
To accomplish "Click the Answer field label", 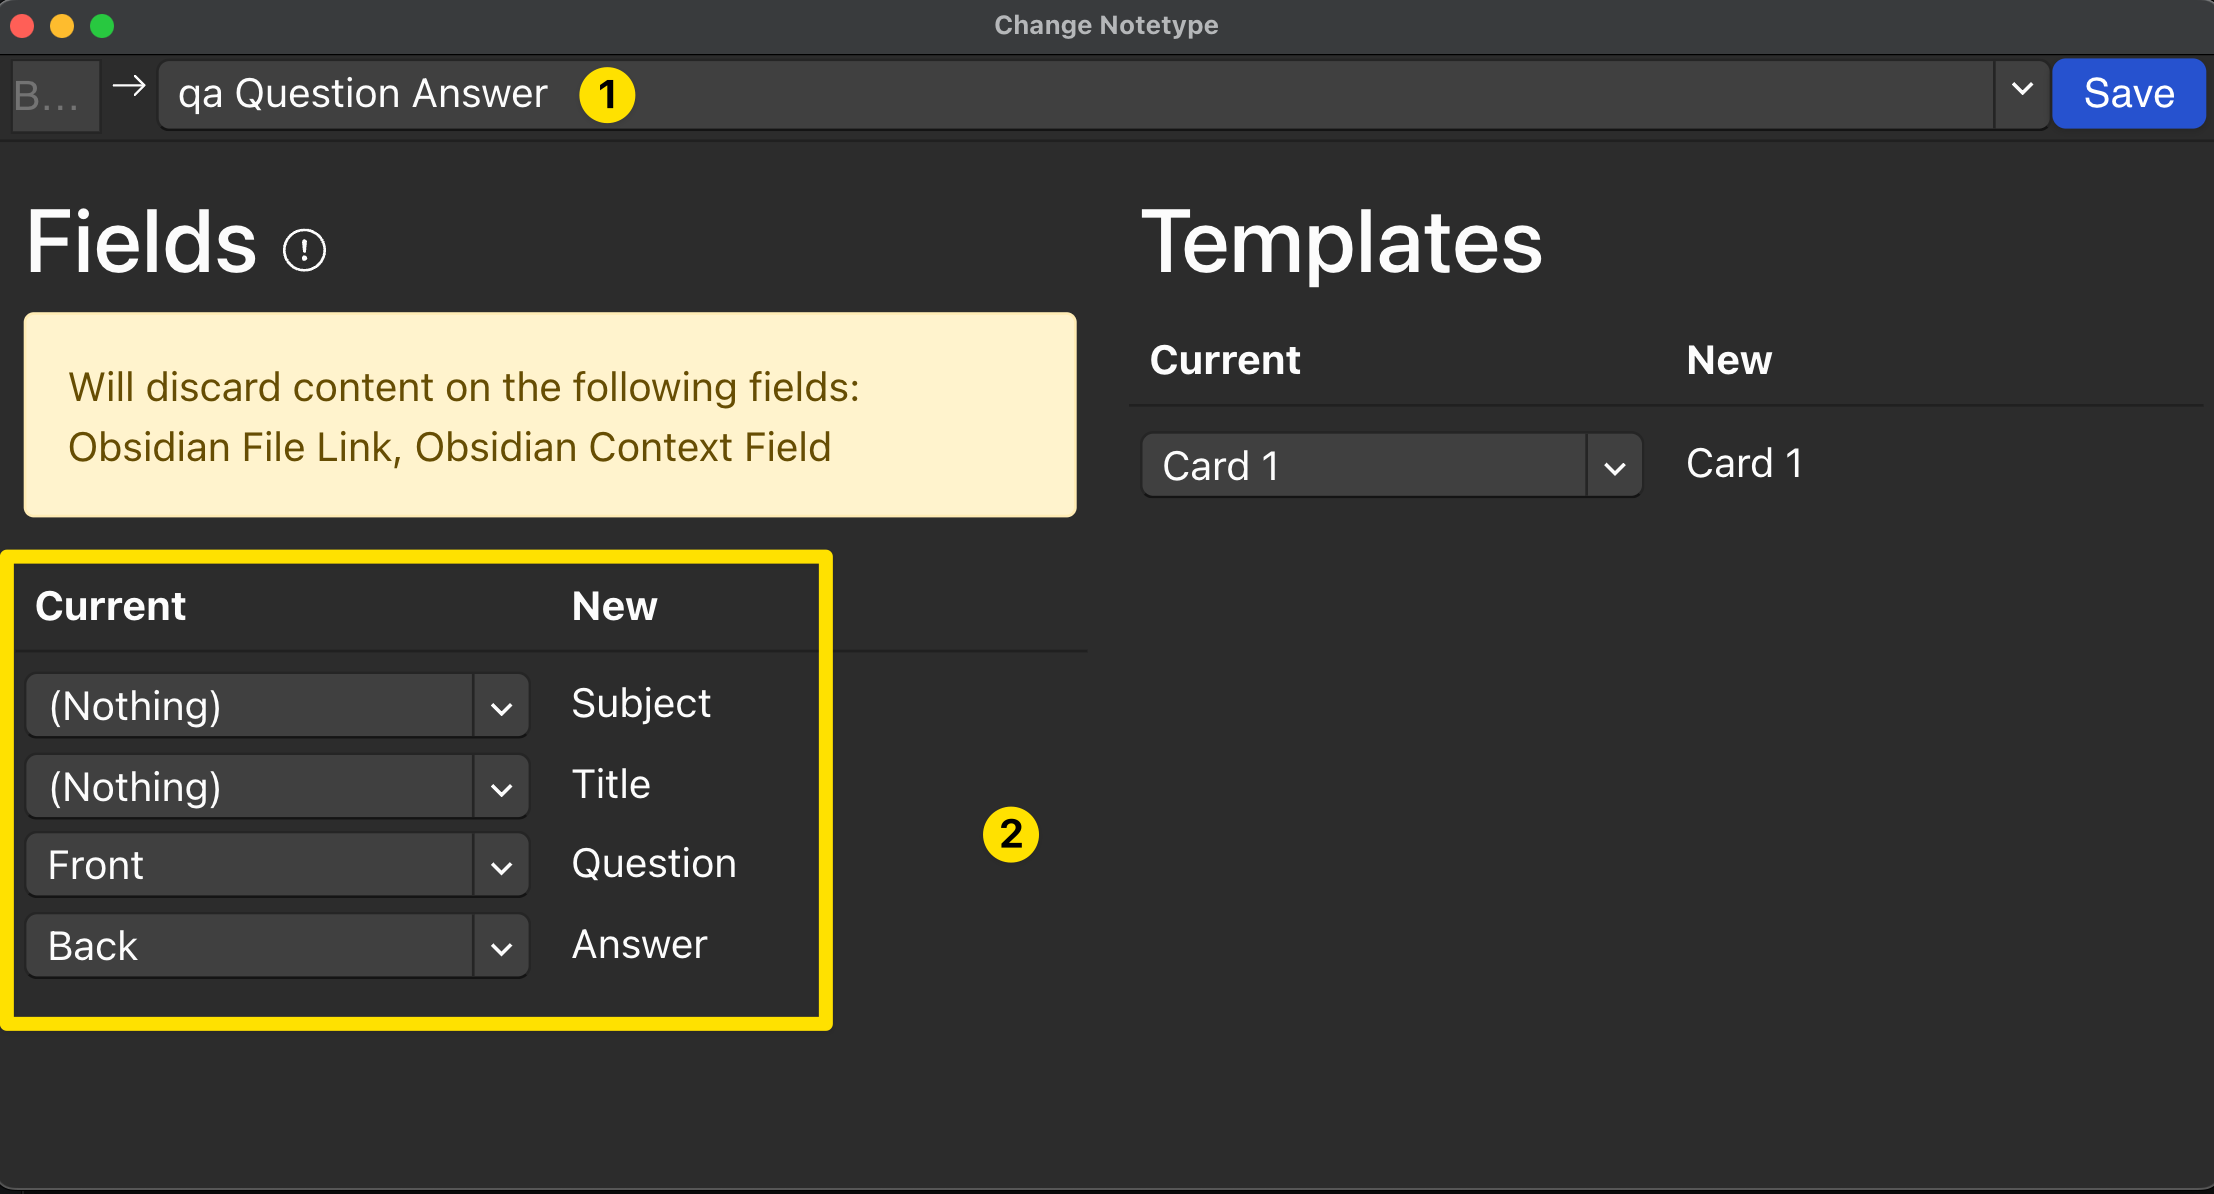I will pyautogui.click(x=639, y=943).
